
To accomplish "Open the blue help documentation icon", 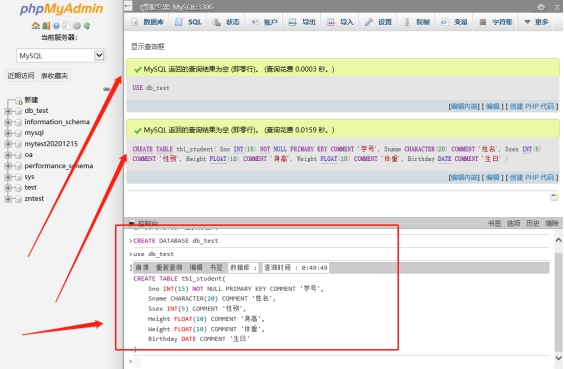I will 56,26.
